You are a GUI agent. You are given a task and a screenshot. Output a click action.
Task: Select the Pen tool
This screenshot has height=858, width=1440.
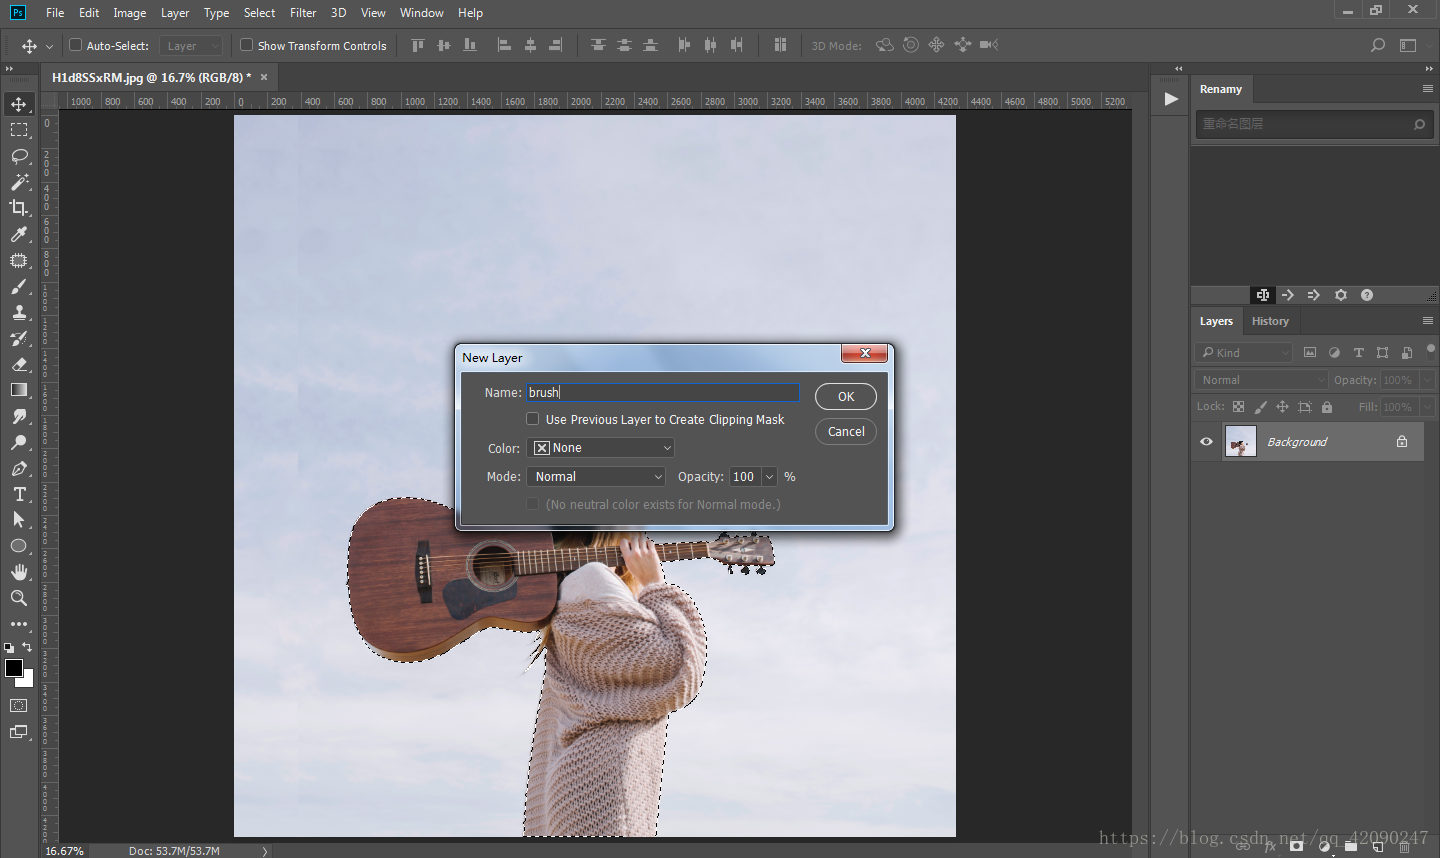pyautogui.click(x=19, y=468)
